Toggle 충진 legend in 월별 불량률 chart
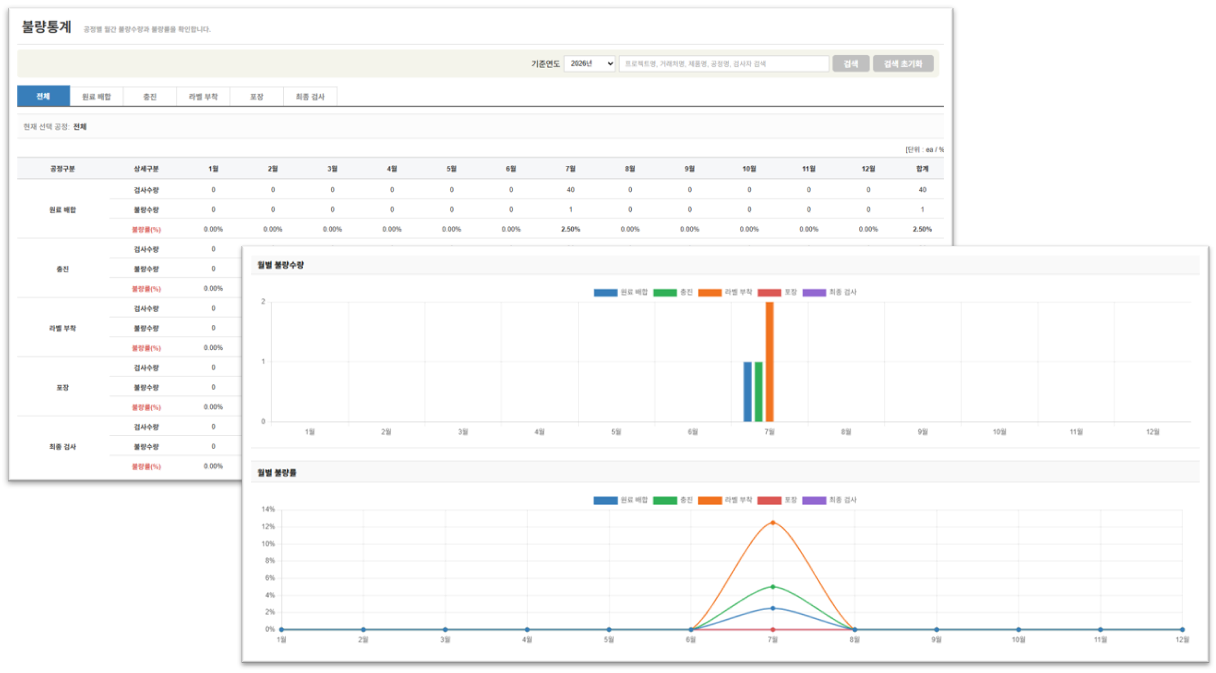This screenshot has width=1216, height=673. point(673,499)
